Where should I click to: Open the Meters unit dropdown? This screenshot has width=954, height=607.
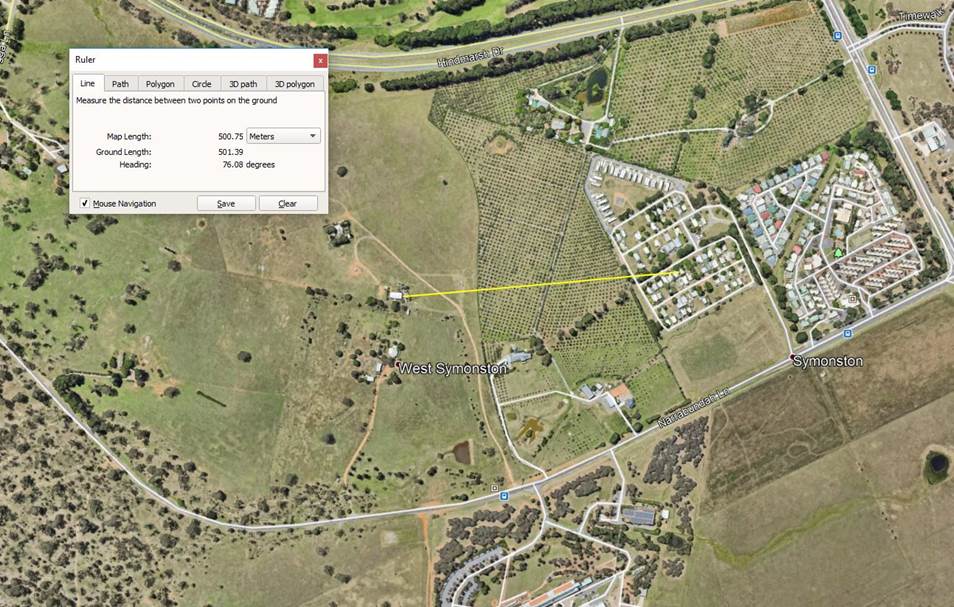click(x=284, y=136)
